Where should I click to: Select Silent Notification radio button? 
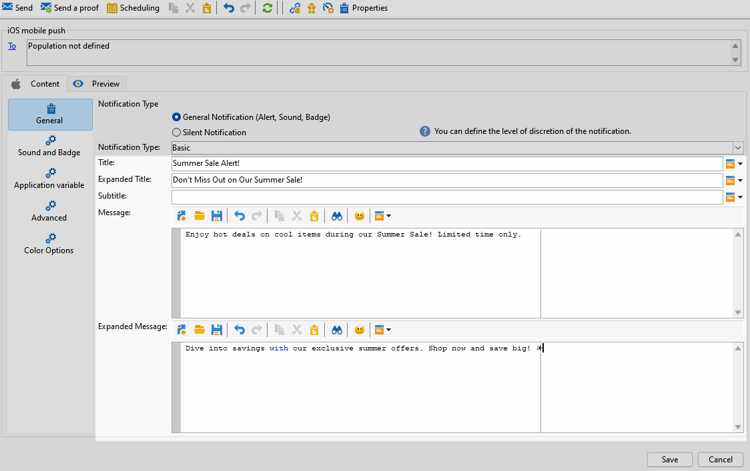pyautogui.click(x=176, y=132)
